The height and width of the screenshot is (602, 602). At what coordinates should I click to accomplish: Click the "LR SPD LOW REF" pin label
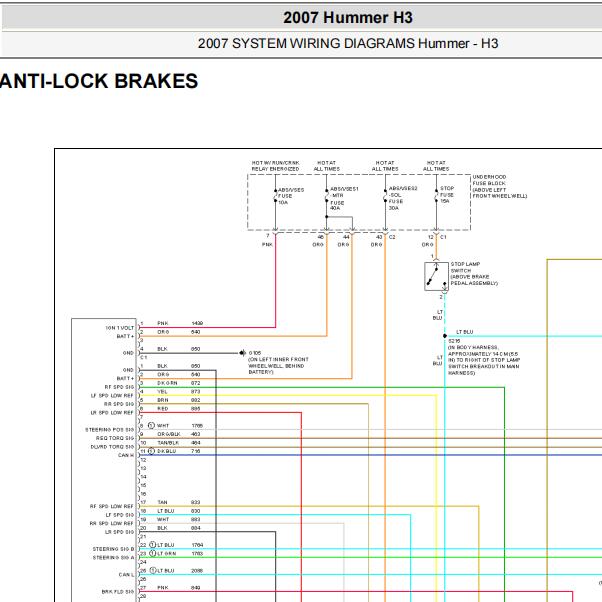tap(112, 413)
